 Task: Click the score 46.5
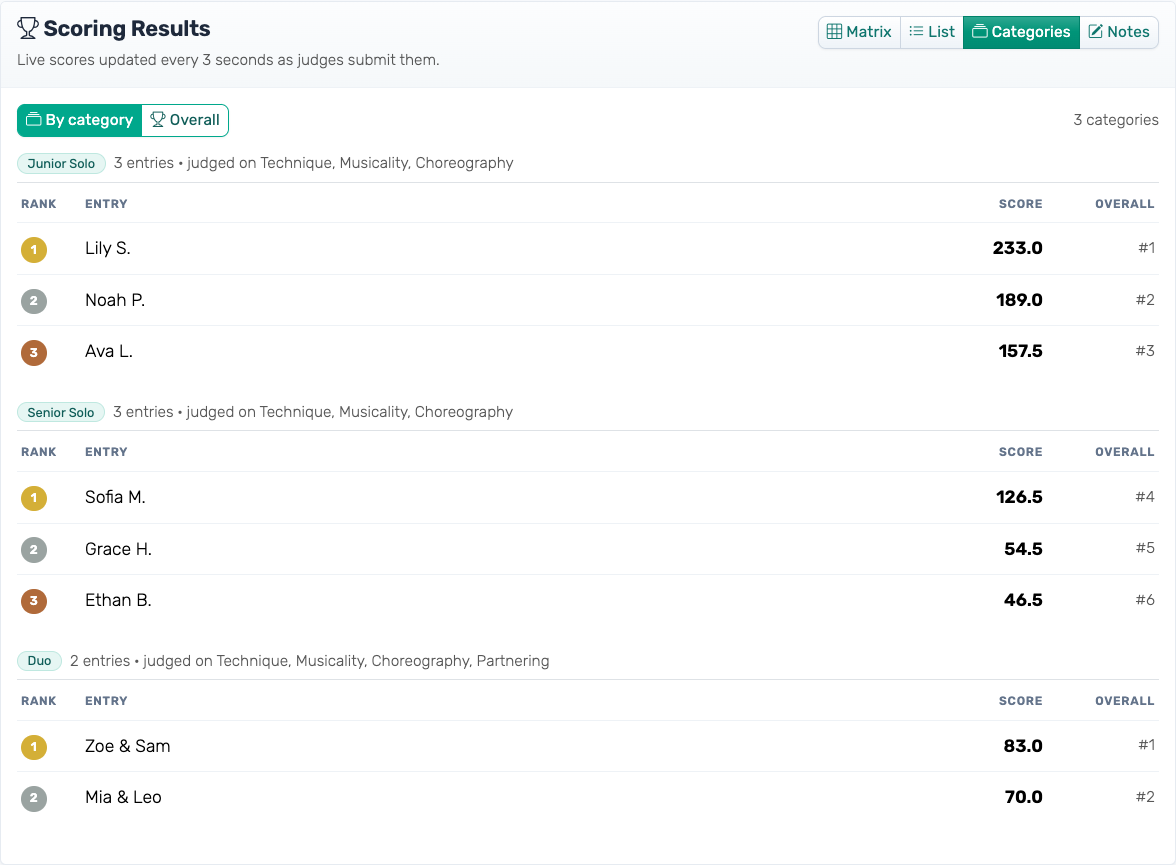tap(1023, 600)
